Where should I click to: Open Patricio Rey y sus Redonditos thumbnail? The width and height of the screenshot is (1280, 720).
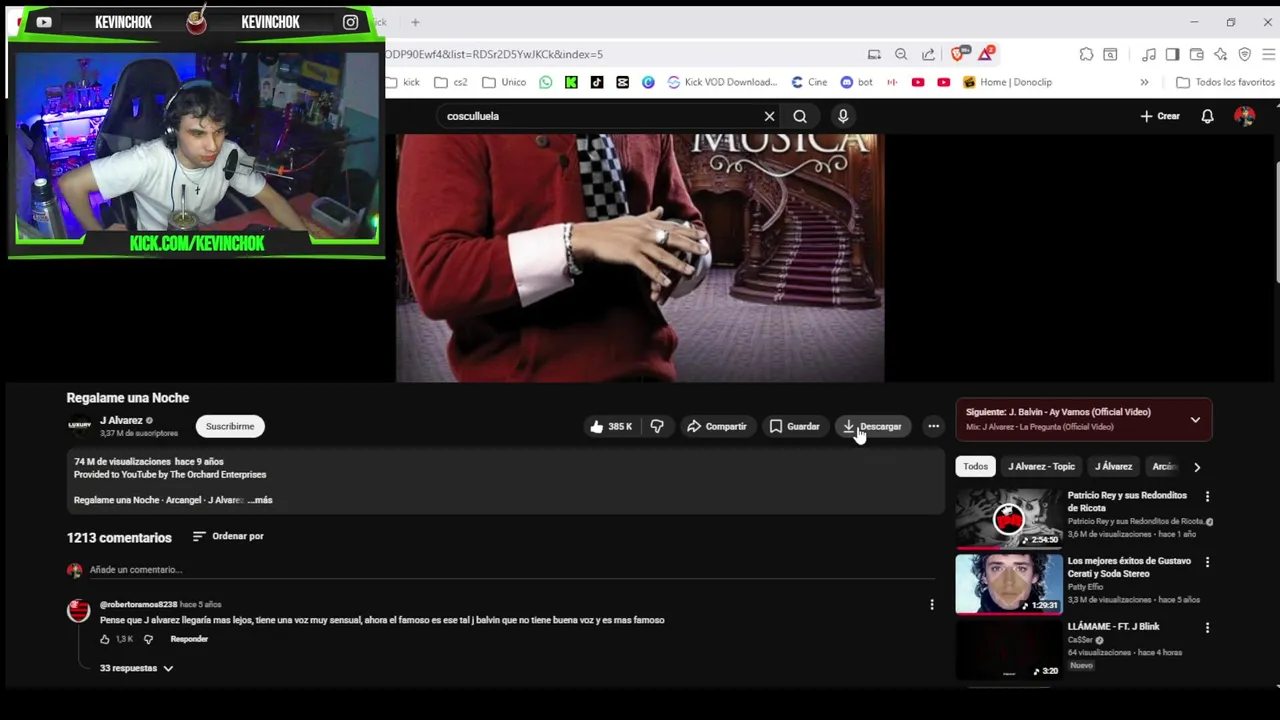point(1008,519)
